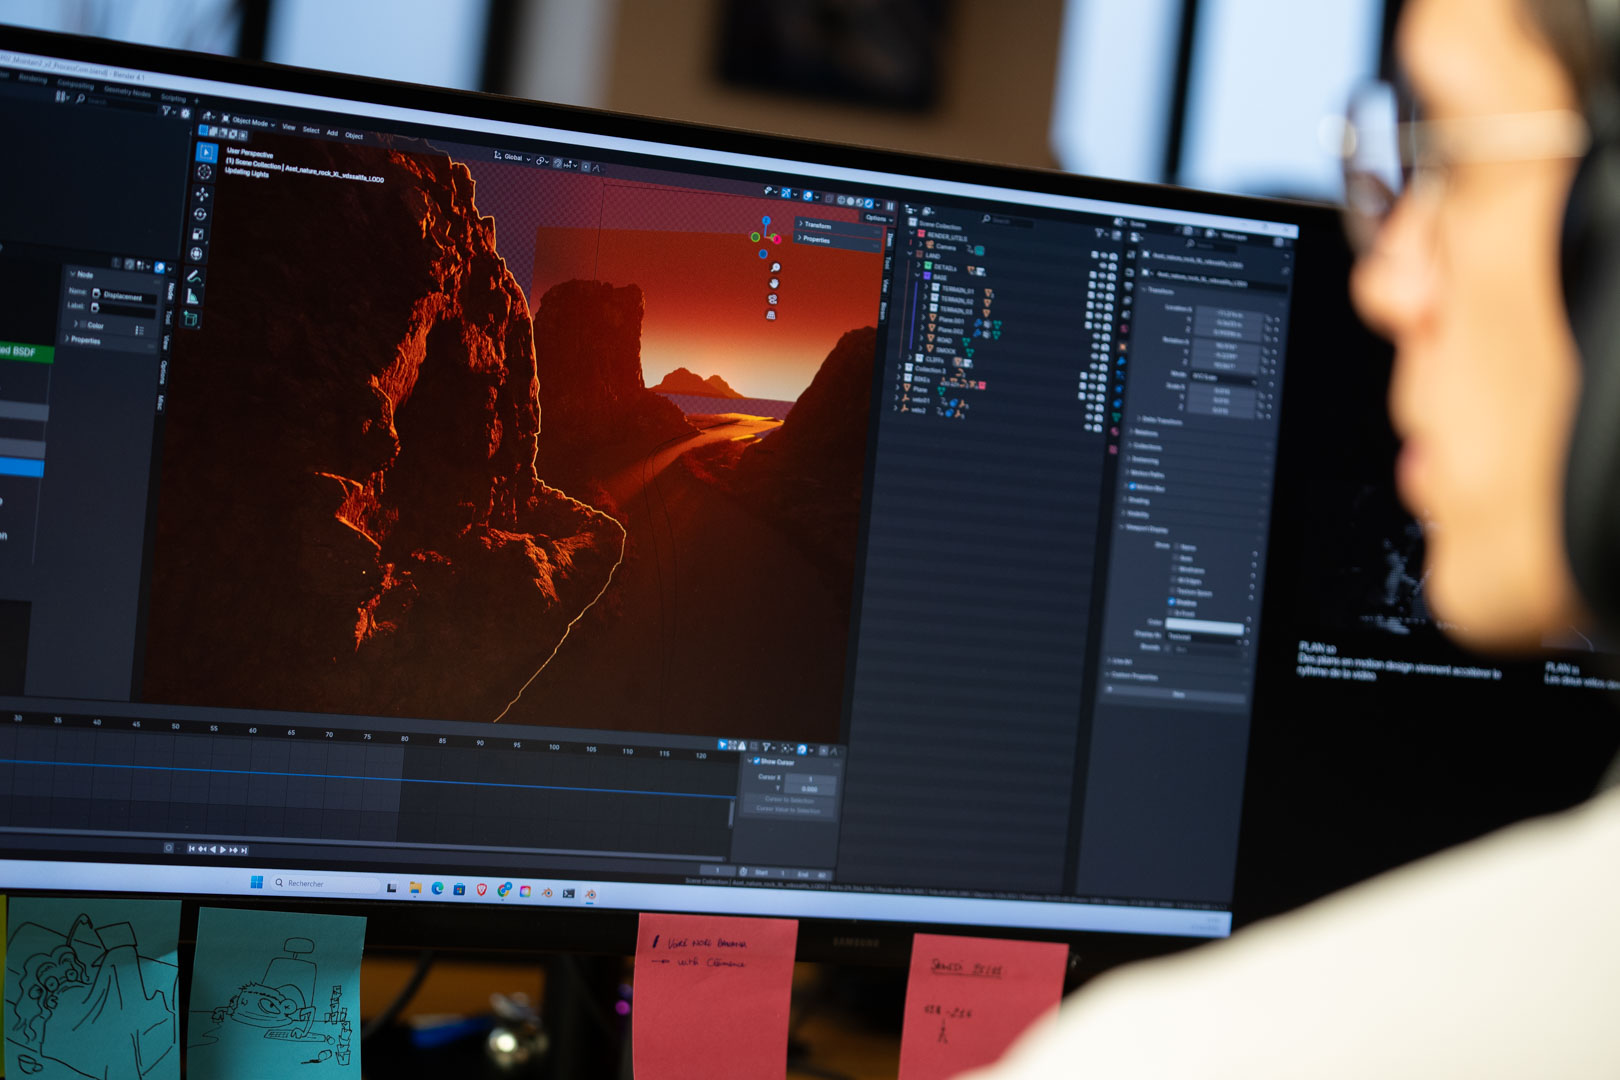The image size is (1620, 1080).
Task: Click frame 100 on the timeline ruler
Action: [554, 747]
